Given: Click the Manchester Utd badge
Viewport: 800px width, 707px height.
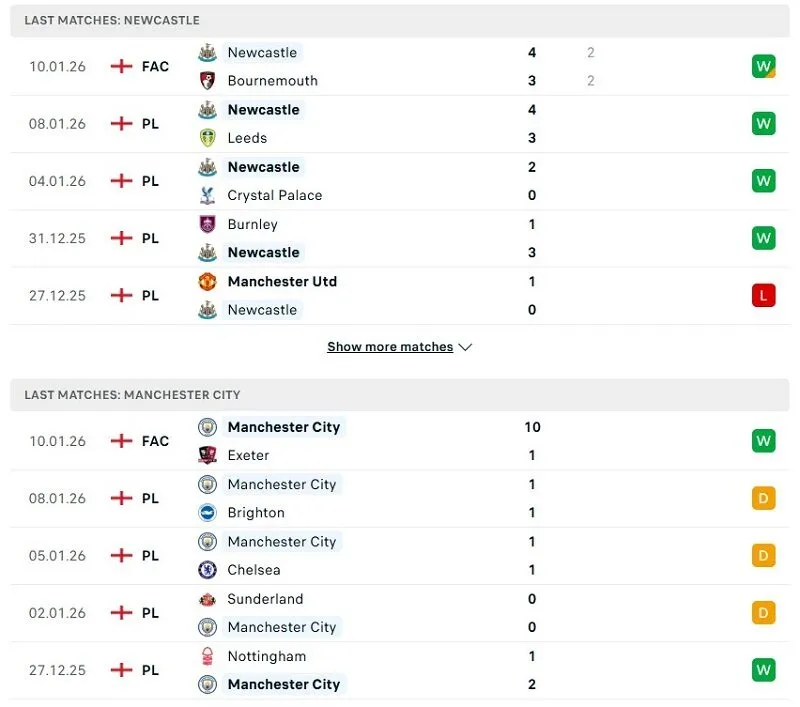Looking at the screenshot, I should (207, 281).
